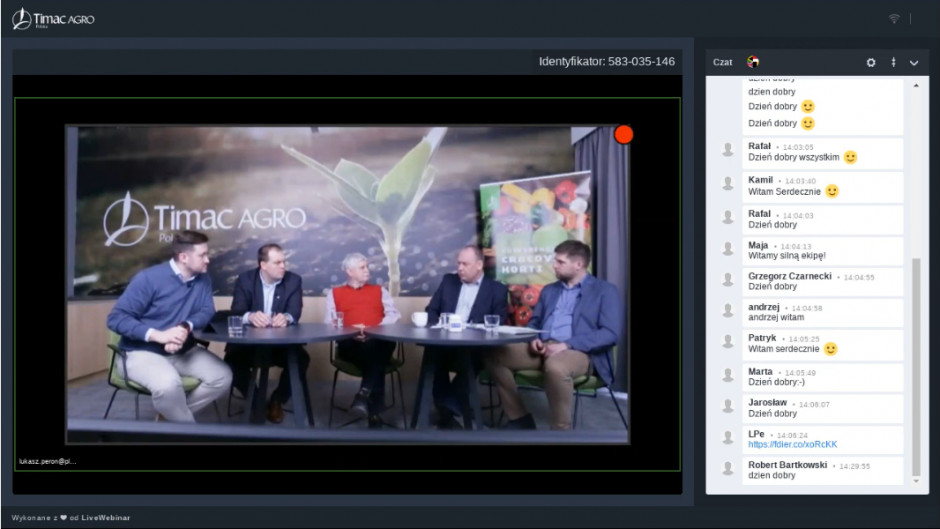The width and height of the screenshot is (940, 529).
Task: Click the smiley emoji in Kamil's message
Action: 831,191
